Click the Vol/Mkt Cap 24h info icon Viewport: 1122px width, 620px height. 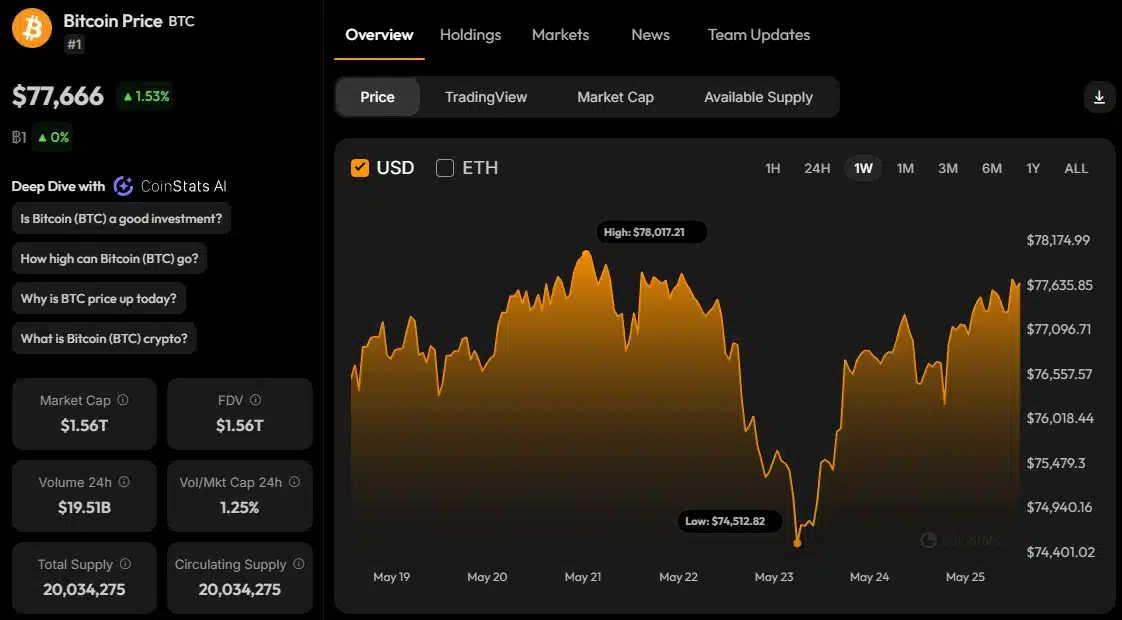point(294,482)
